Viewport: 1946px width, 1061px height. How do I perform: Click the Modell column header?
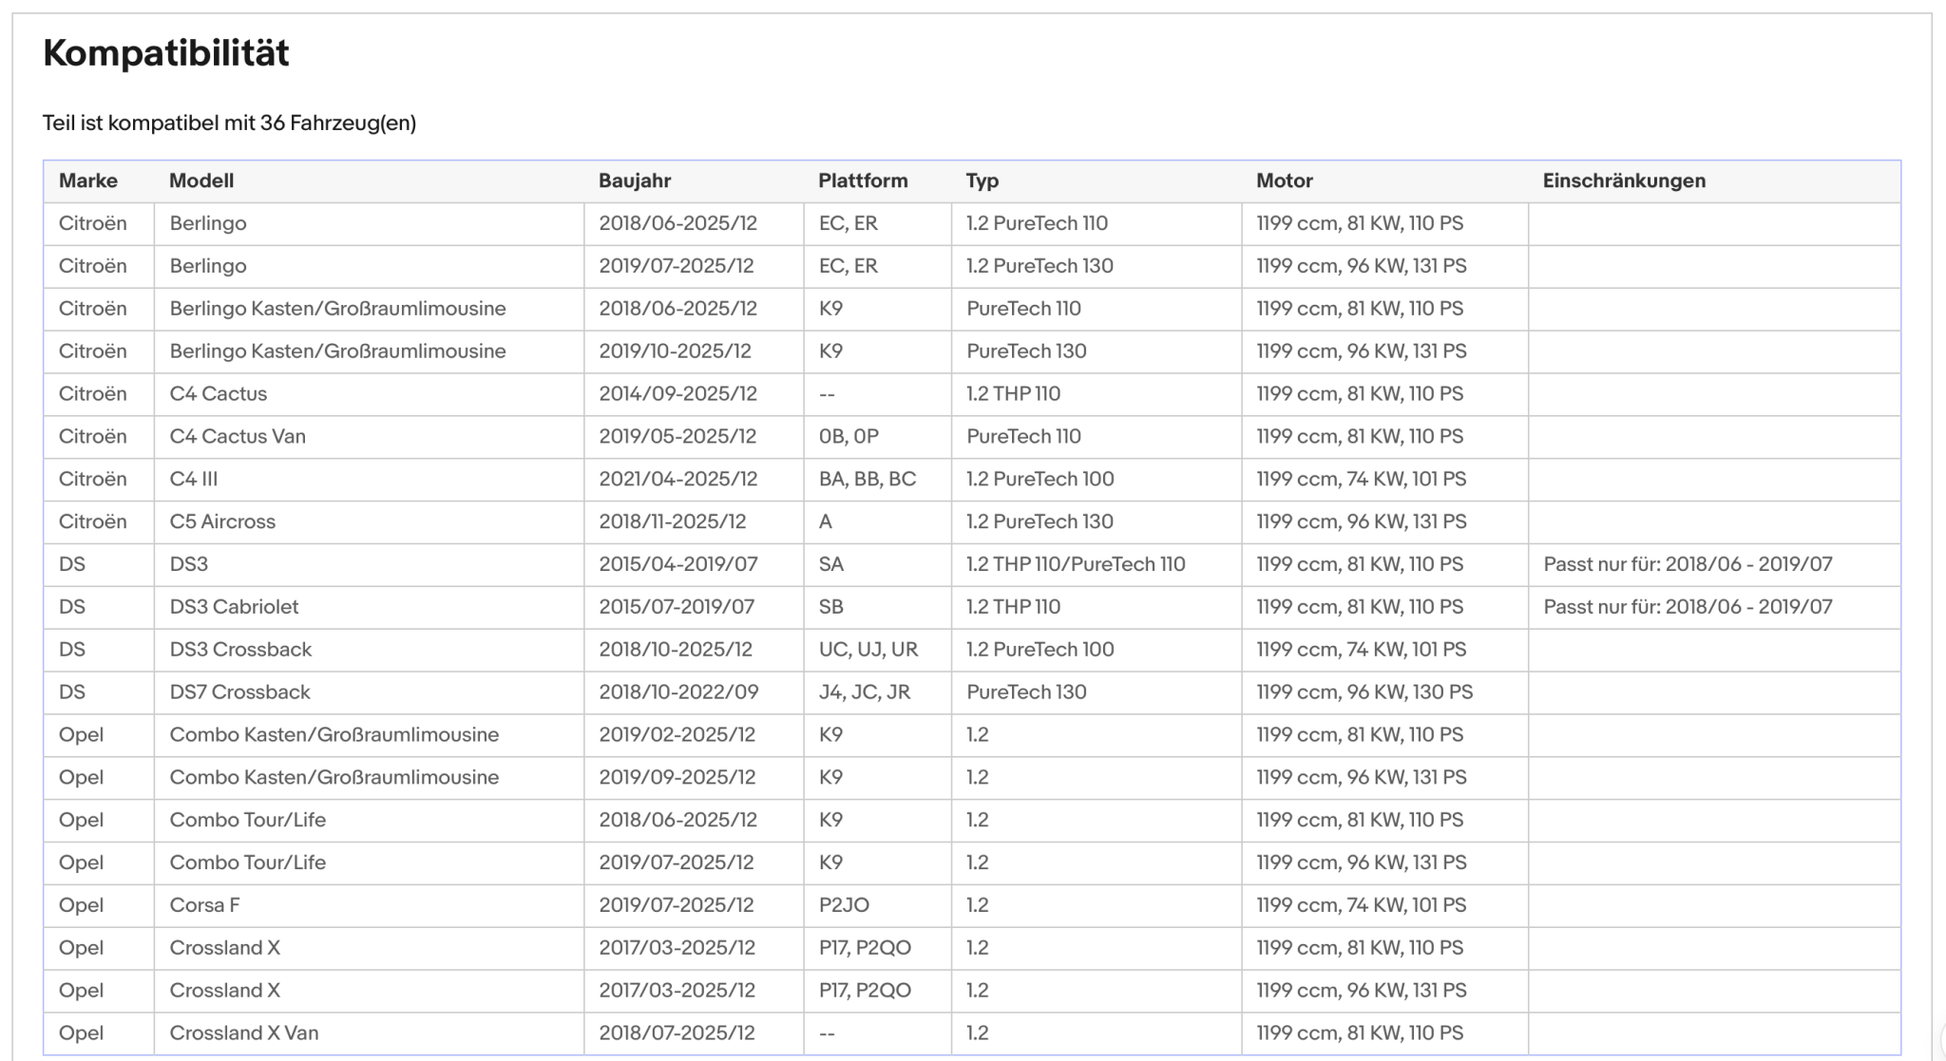click(x=201, y=181)
